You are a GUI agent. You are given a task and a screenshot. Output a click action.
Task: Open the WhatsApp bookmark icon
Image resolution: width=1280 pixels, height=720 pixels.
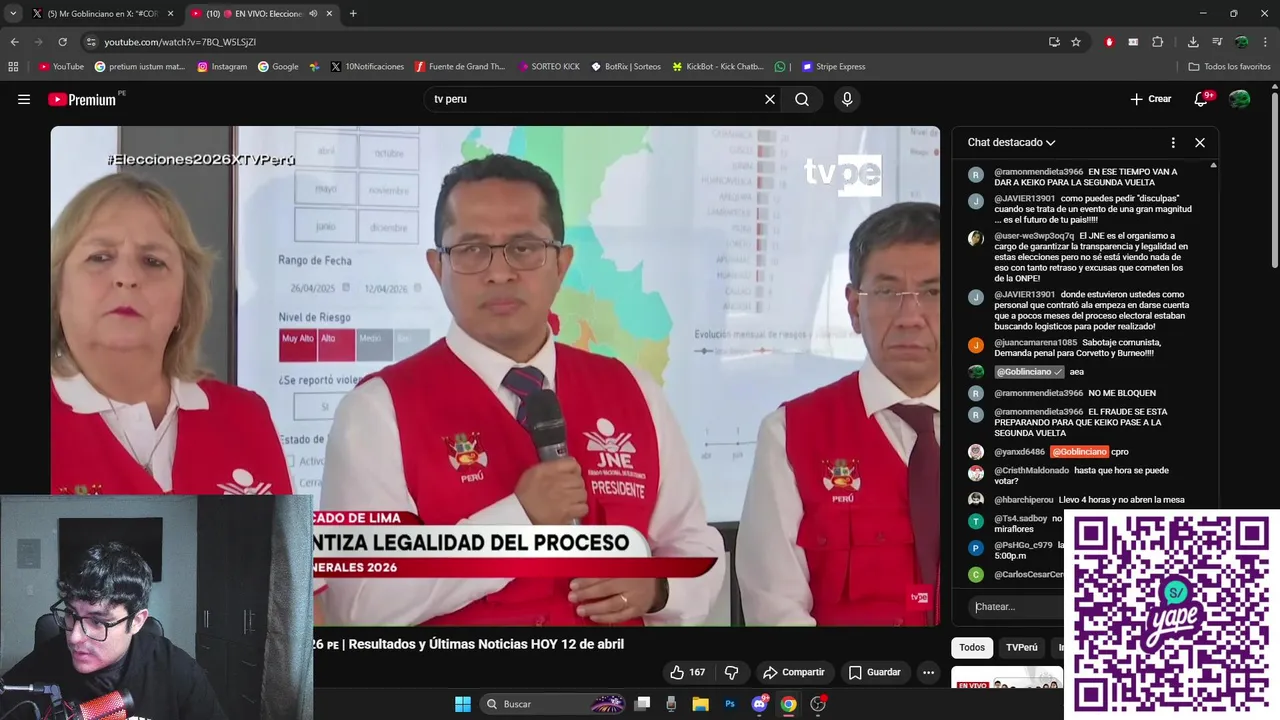coord(780,67)
